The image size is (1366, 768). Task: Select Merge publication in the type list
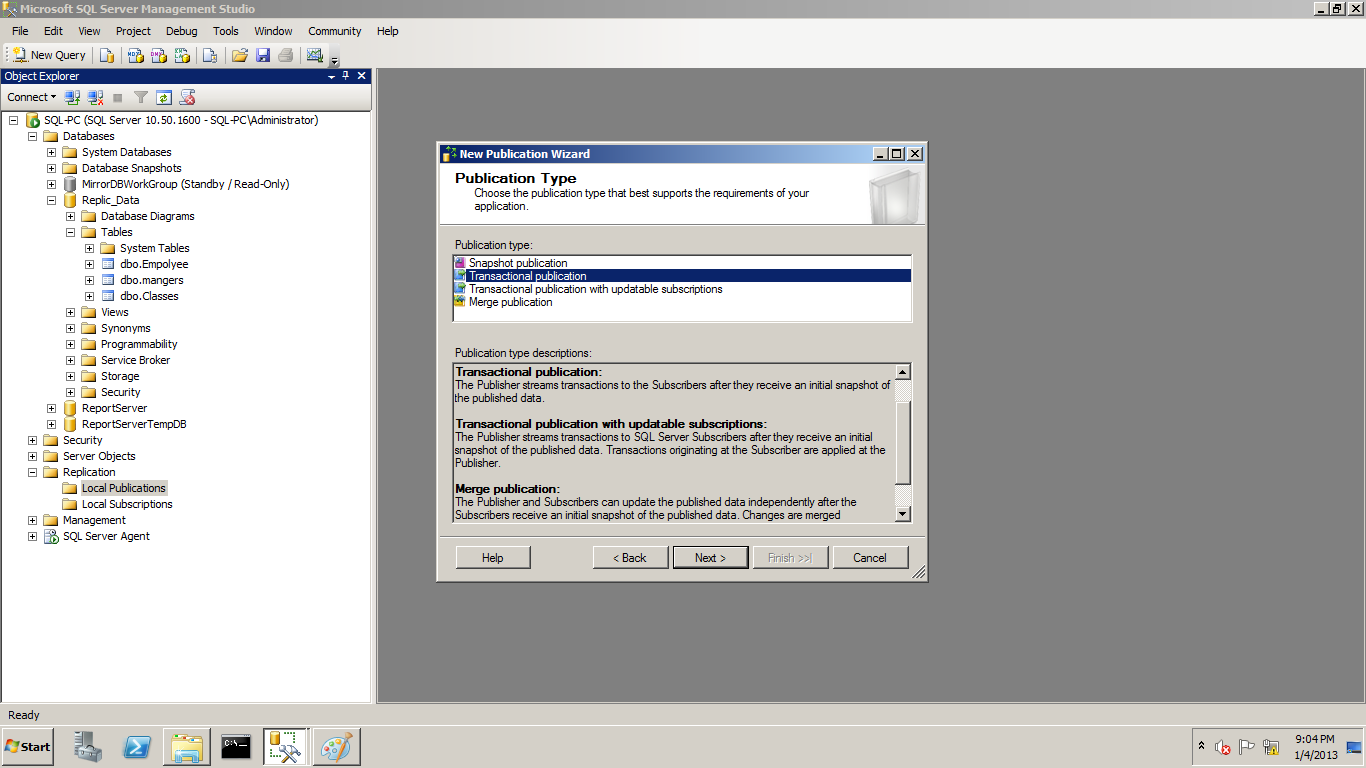point(510,302)
